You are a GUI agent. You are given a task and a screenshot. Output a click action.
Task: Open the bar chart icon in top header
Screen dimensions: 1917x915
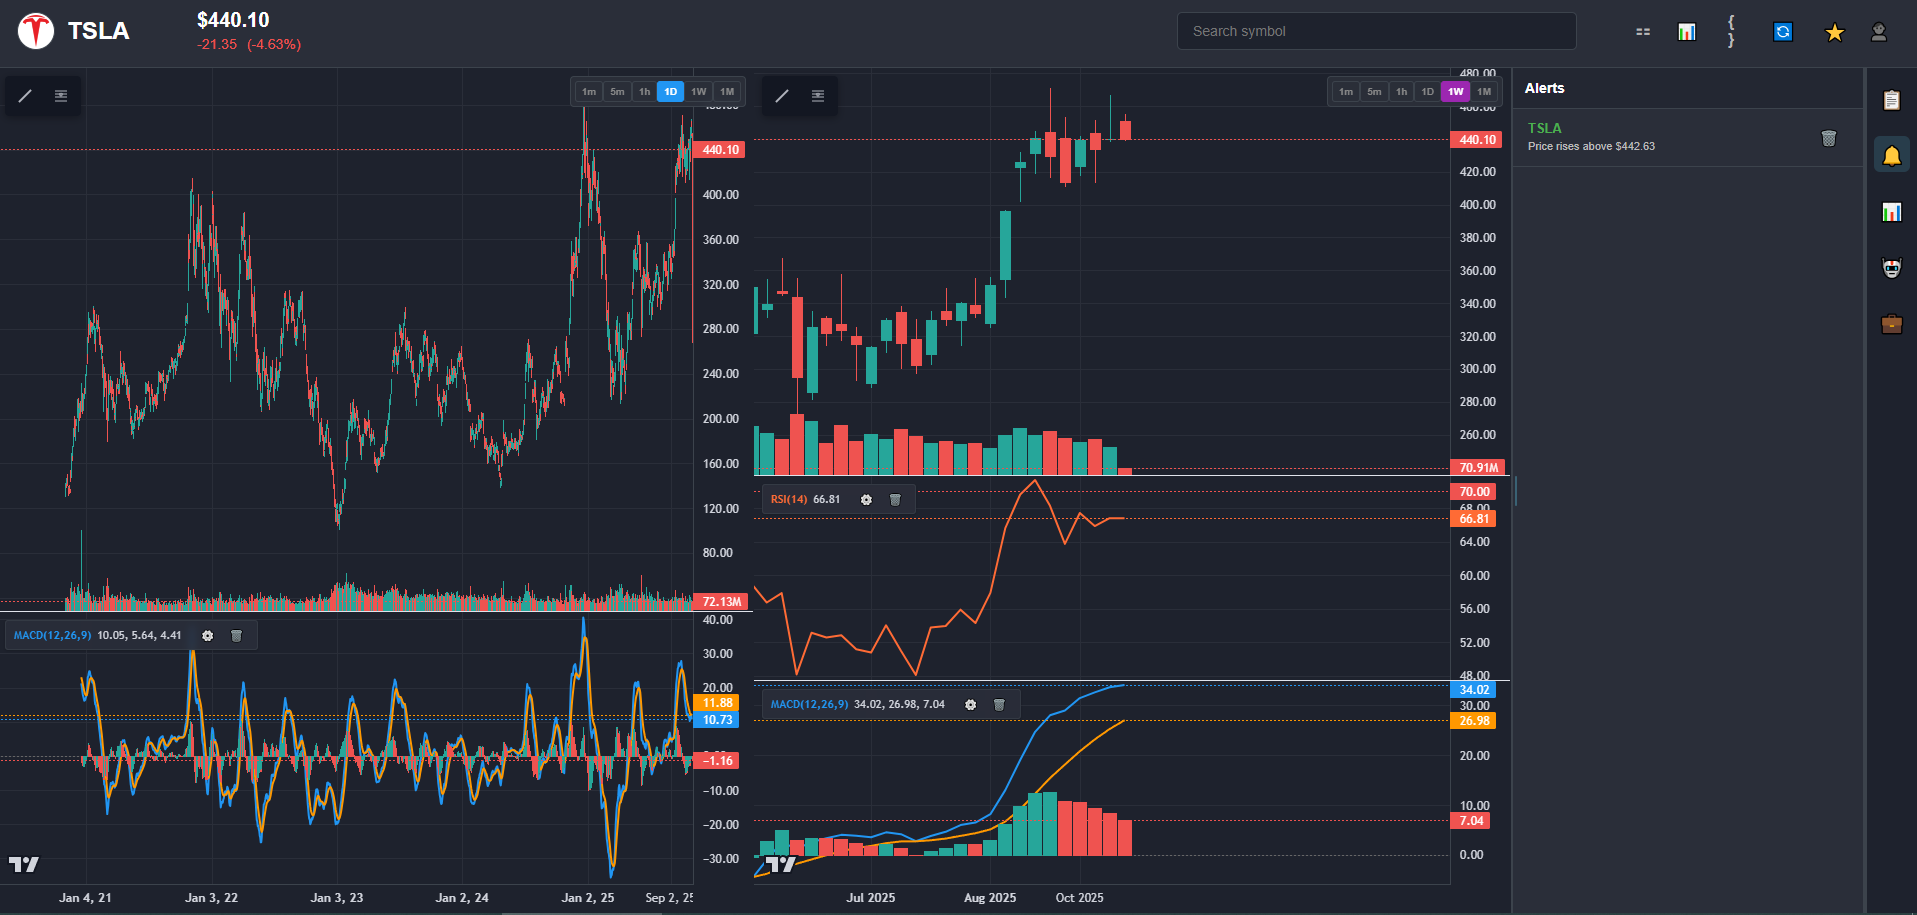pos(1687,32)
